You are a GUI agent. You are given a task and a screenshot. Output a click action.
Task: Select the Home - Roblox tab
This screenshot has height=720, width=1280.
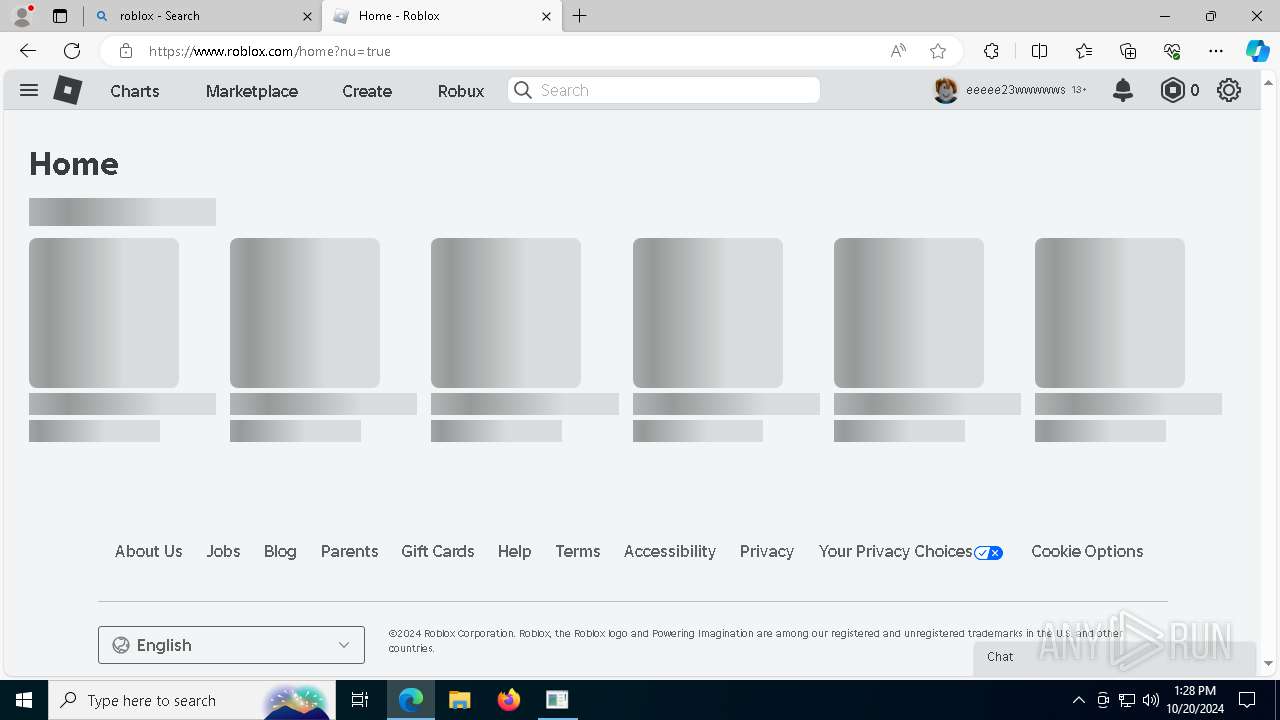pyautogui.click(x=440, y=16)
